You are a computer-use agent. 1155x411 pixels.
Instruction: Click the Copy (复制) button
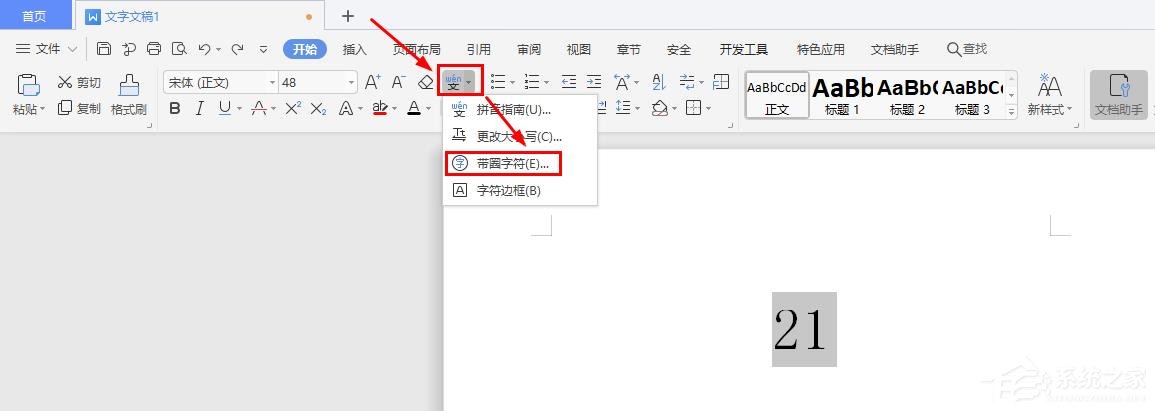pyautogui.click(x=79, y=108)
